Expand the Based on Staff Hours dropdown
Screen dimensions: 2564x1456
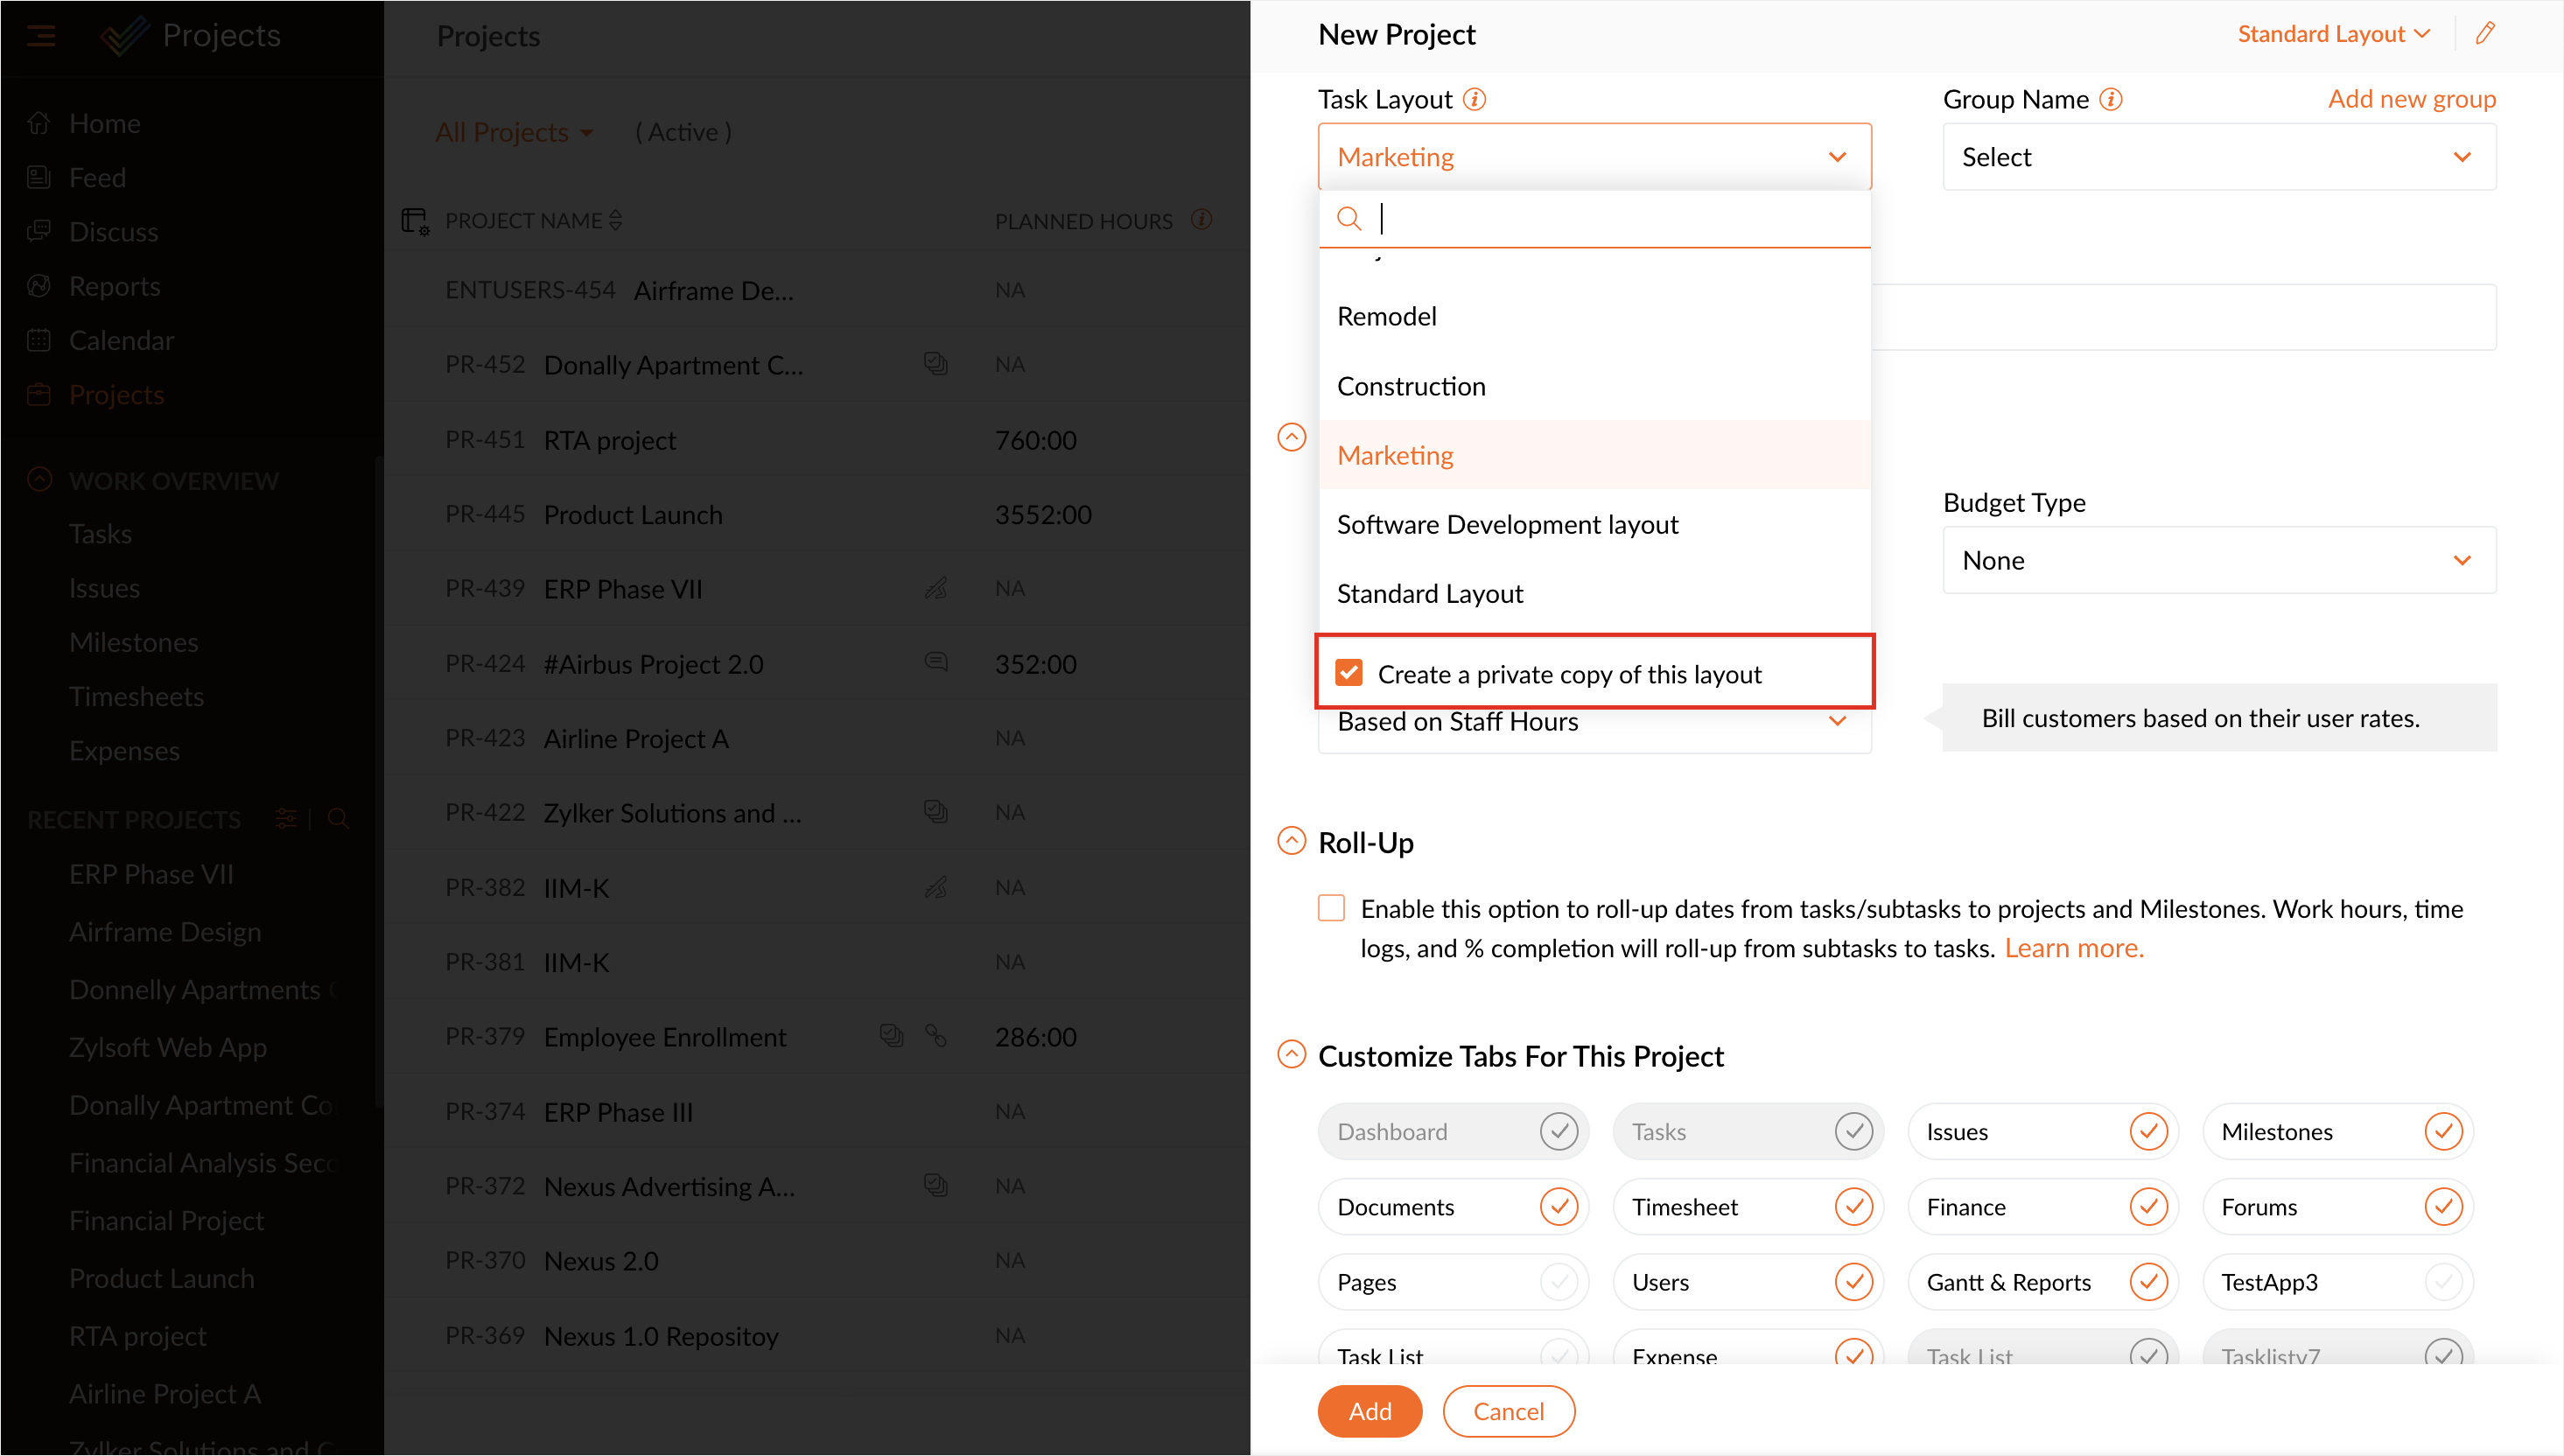(1837, 721)
